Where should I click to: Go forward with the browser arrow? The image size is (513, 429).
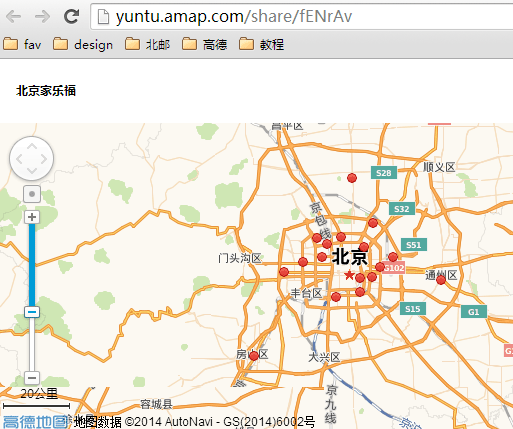[42, 16]
